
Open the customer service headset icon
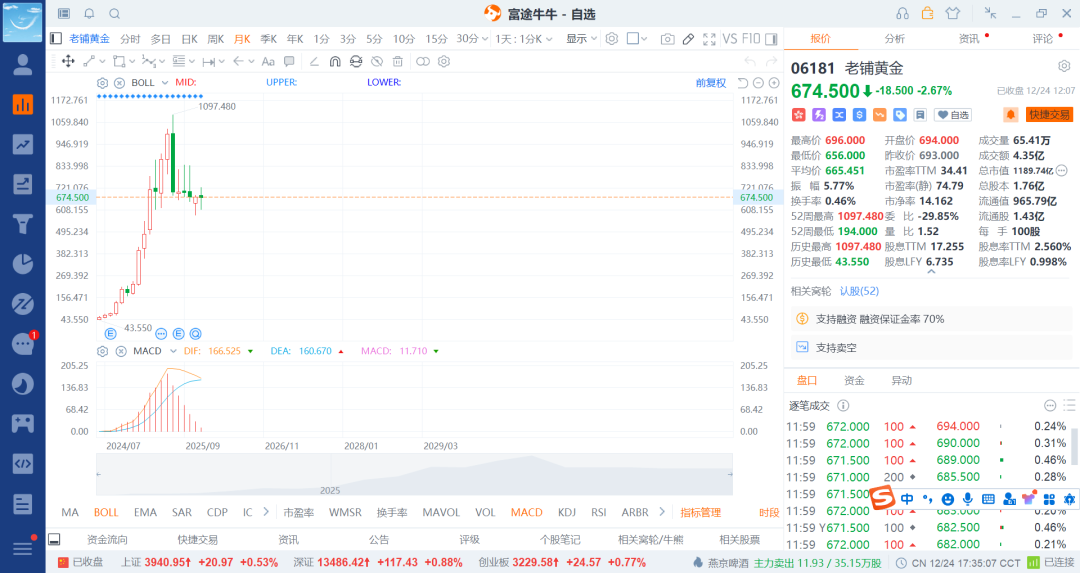[x=902, y=14]
